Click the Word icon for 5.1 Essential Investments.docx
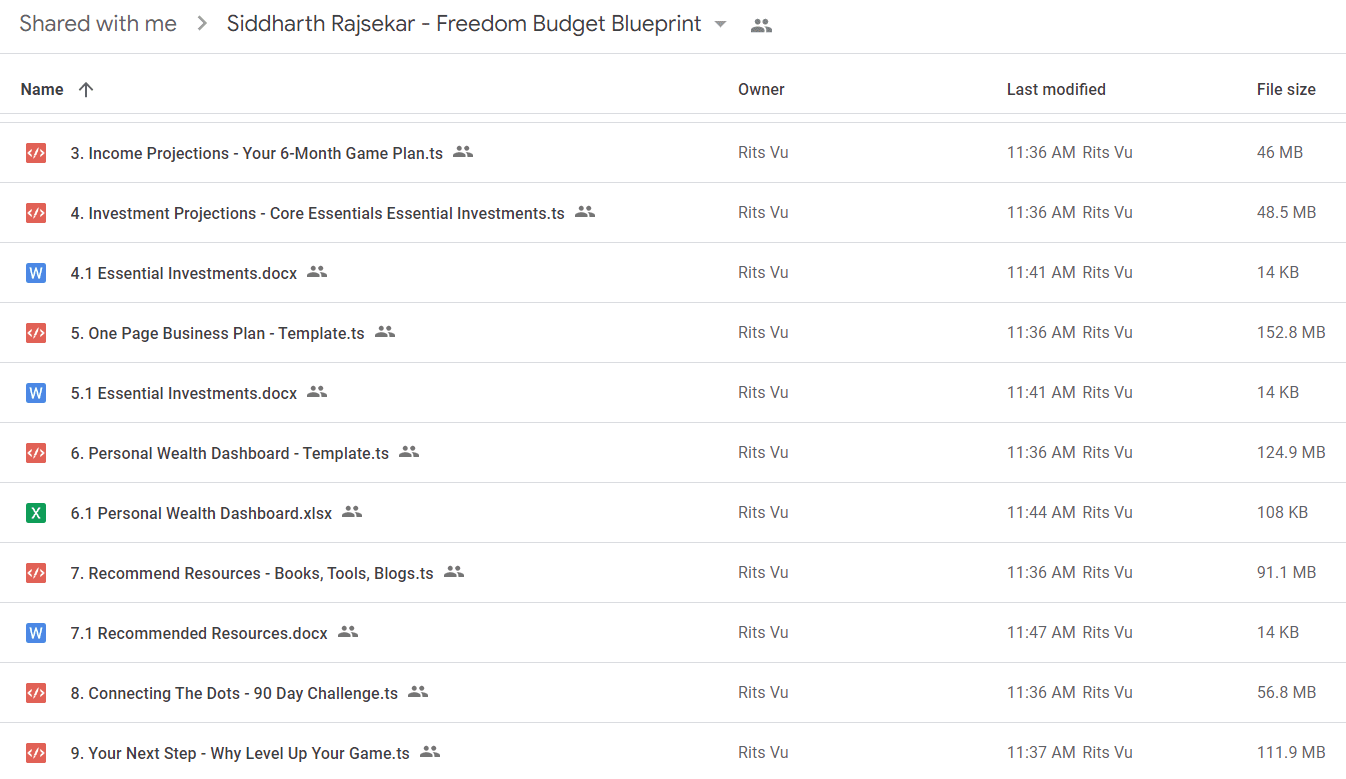 tap(36, 393)
